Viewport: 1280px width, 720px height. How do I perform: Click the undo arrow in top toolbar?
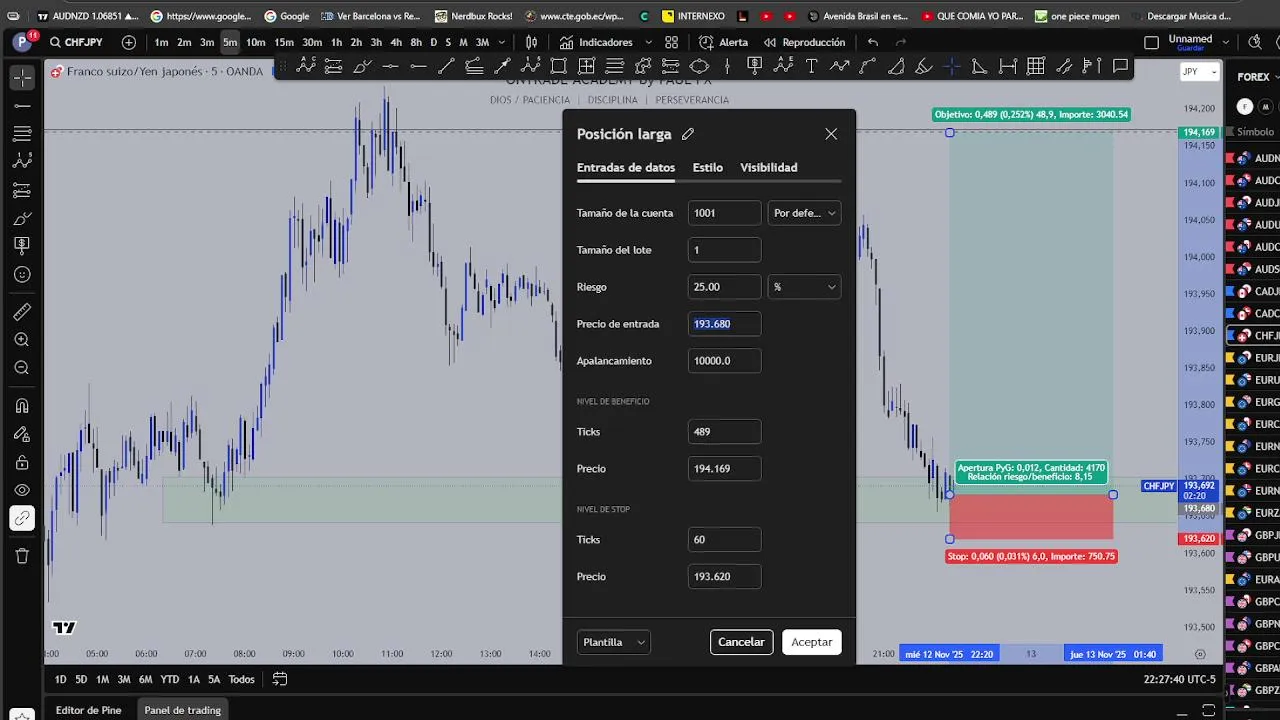coord(873,42)
